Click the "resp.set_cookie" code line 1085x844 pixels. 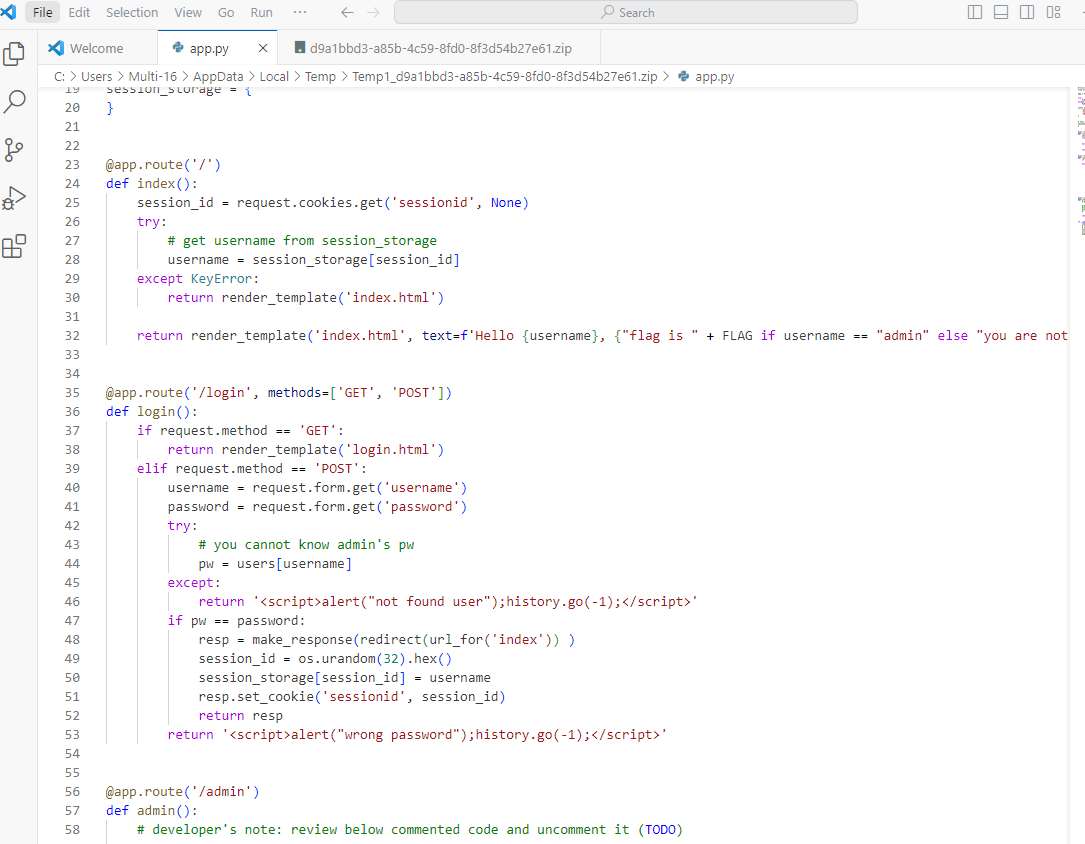point(352,697)
